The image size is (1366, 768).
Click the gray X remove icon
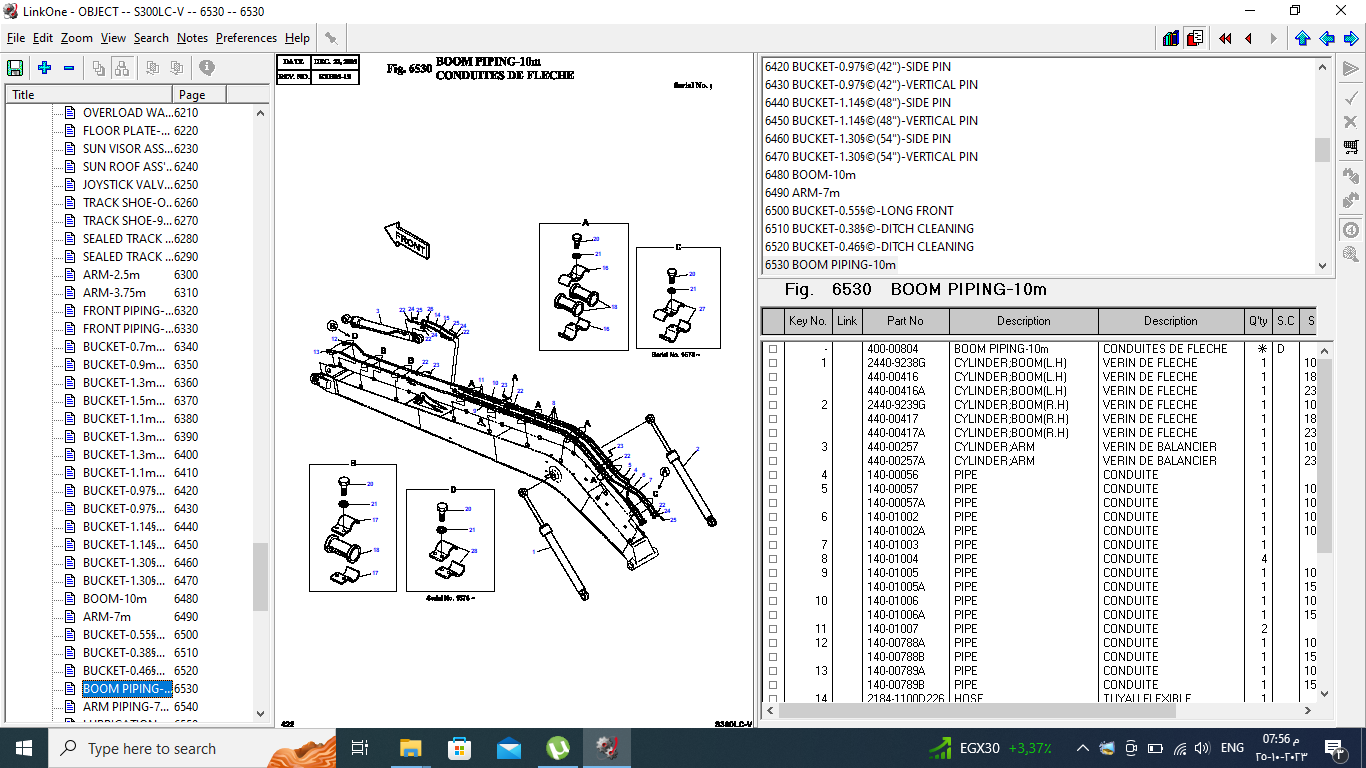[x=1351, y=121]
